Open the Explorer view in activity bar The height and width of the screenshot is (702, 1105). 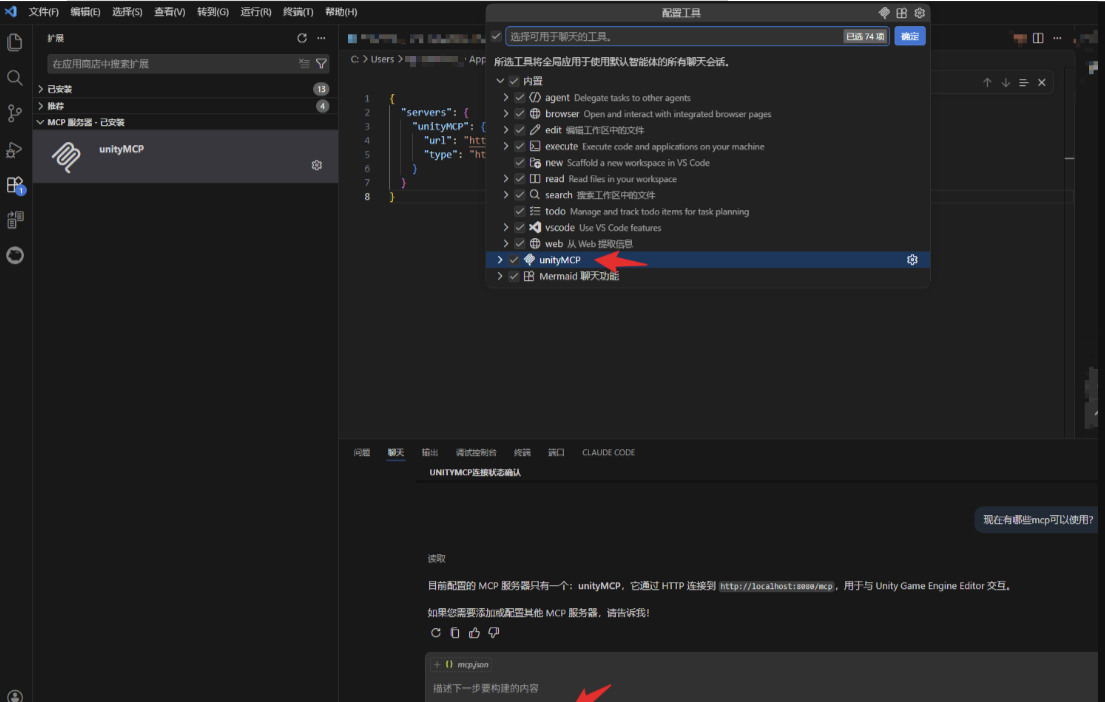pos(14,42)
